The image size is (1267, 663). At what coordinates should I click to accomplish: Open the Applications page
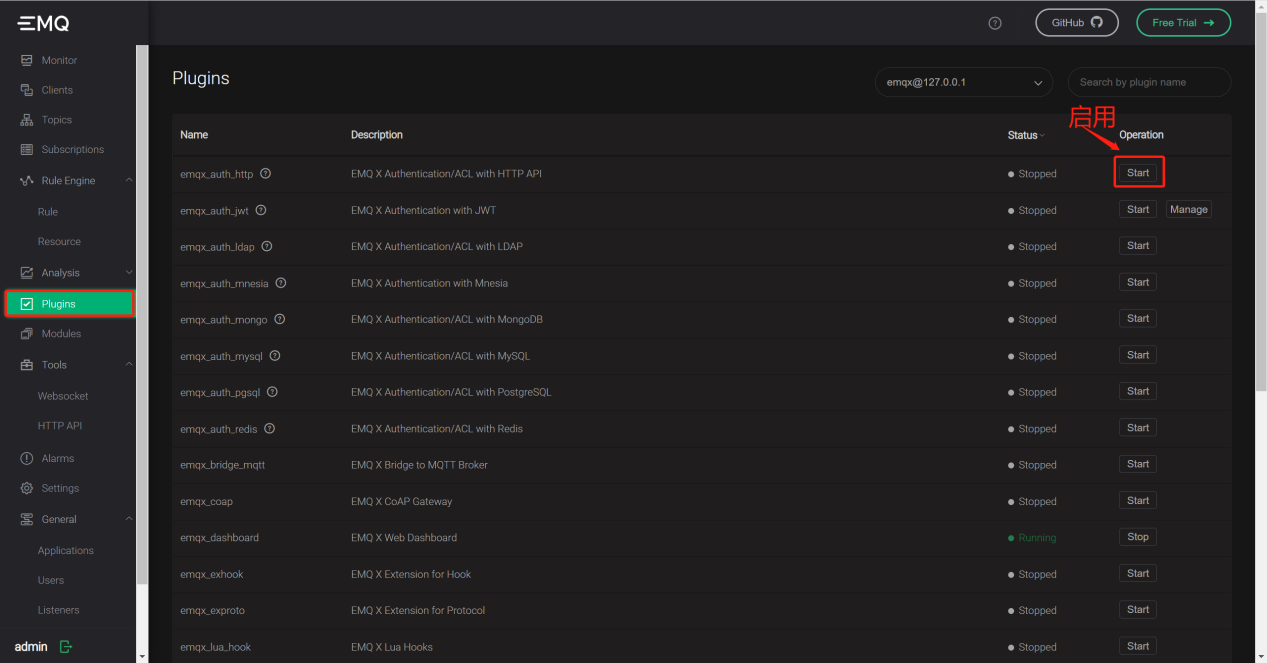(66, 550)
